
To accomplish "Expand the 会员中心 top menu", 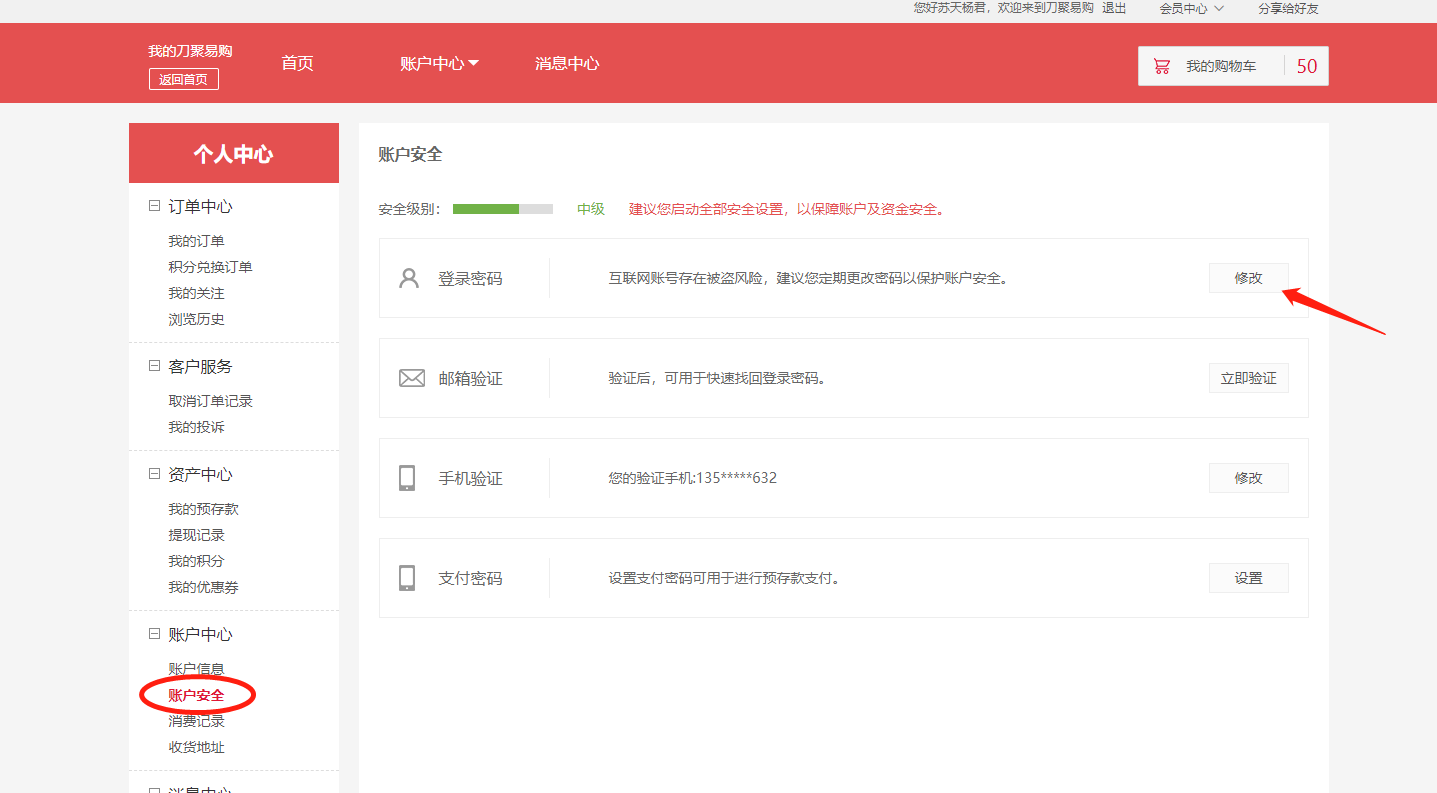I will coord(1191,8).
